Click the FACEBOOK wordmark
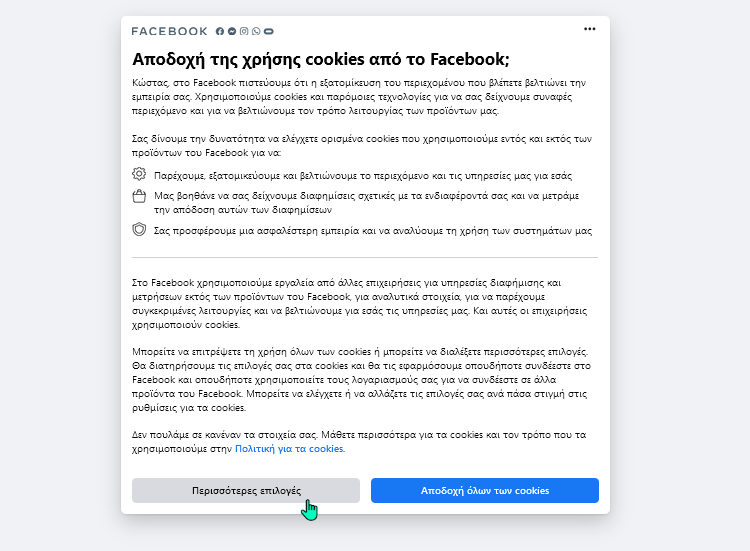This screenshot has height=551, width=750. [x=169, y=32]
